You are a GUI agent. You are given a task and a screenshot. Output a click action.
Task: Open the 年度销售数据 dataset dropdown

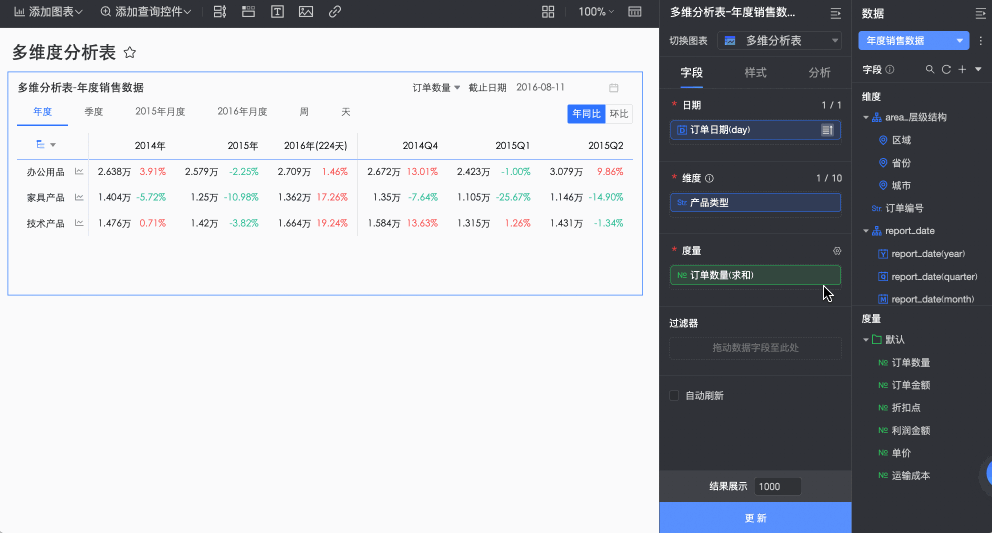point(914,41)
